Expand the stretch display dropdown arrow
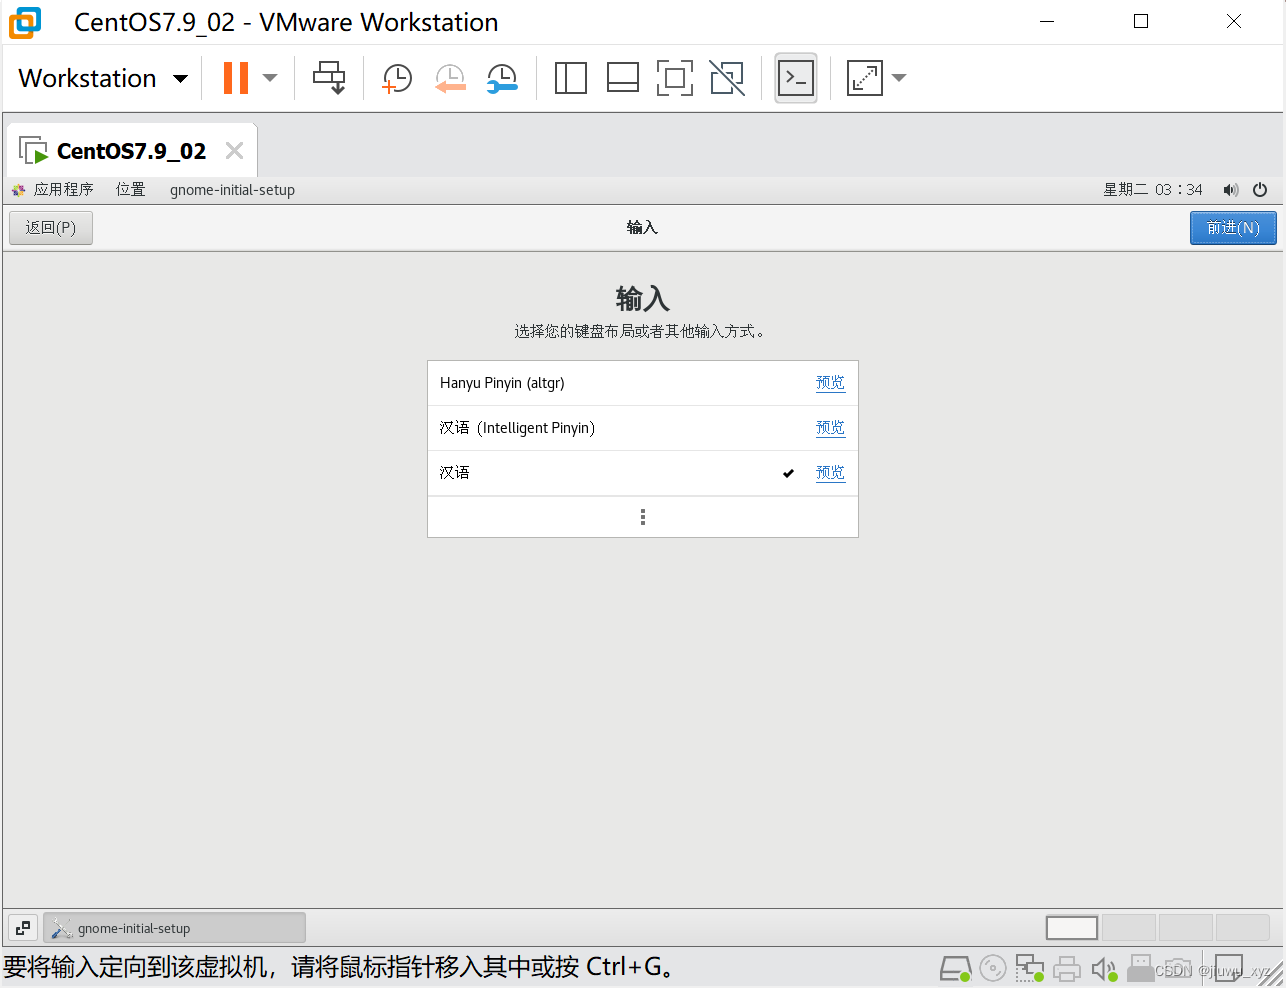The width and height of the screenshot is (1286, 988). [899, 78]
